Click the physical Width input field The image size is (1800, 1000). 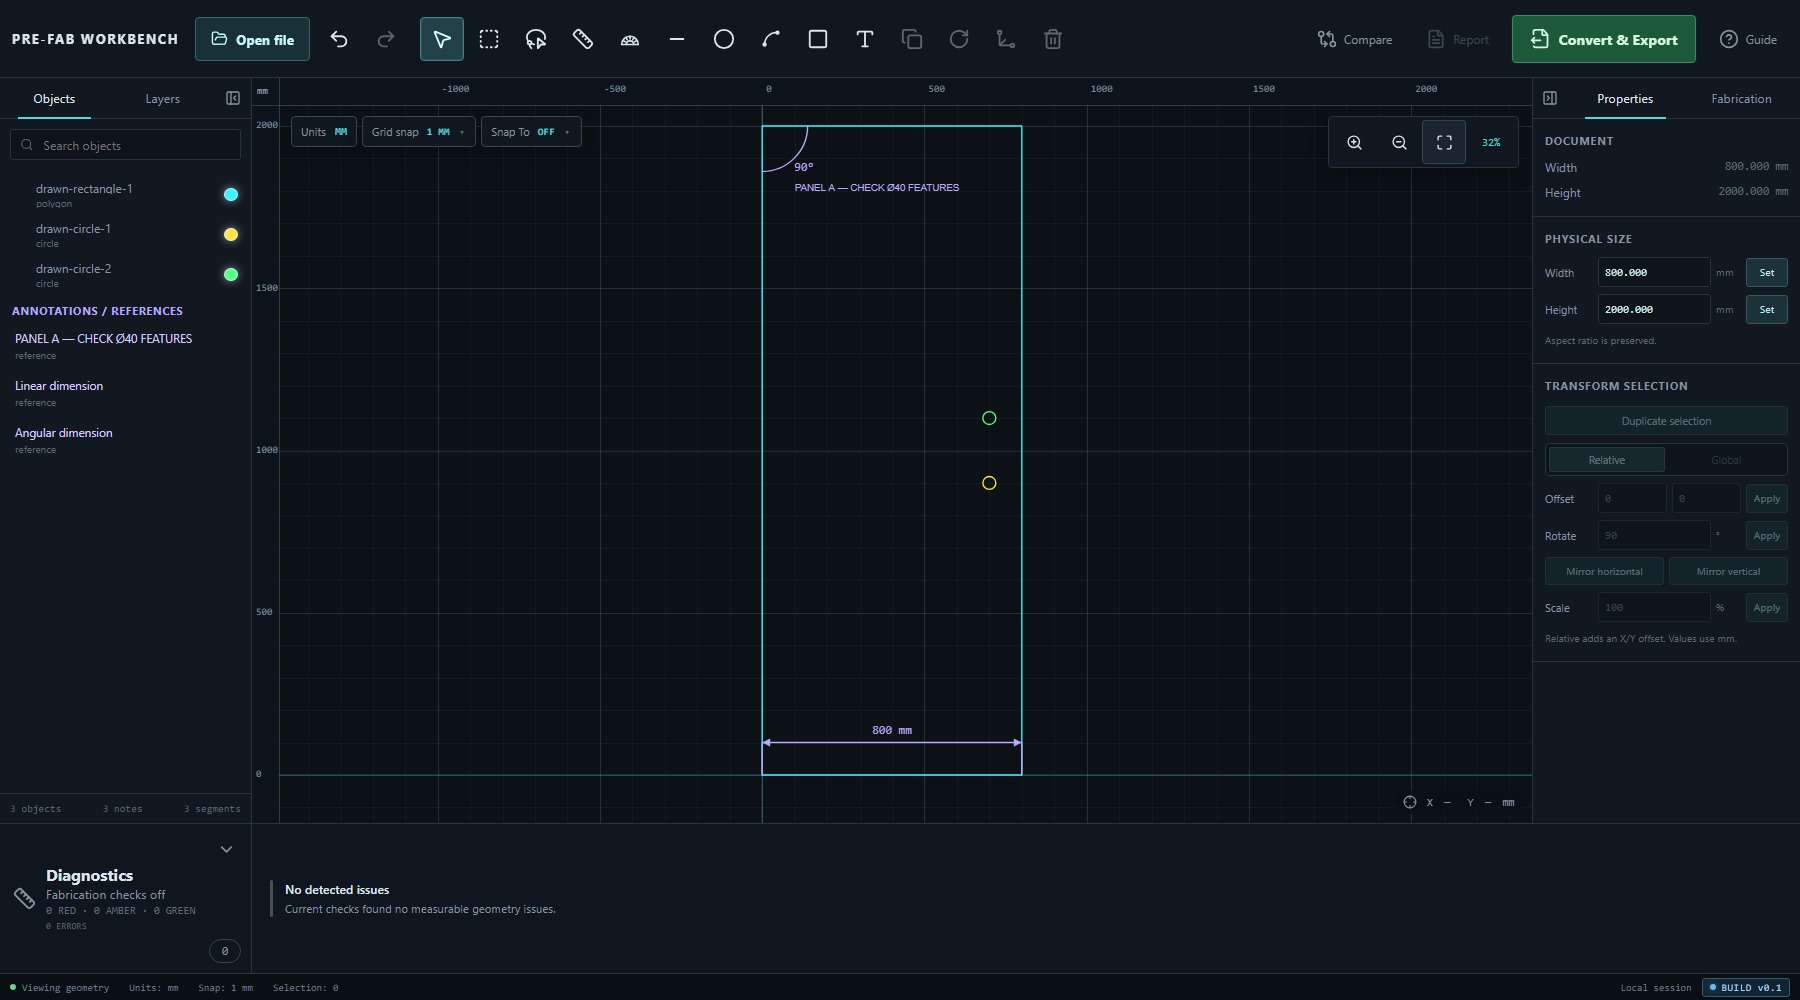[x=1653, y=272]
